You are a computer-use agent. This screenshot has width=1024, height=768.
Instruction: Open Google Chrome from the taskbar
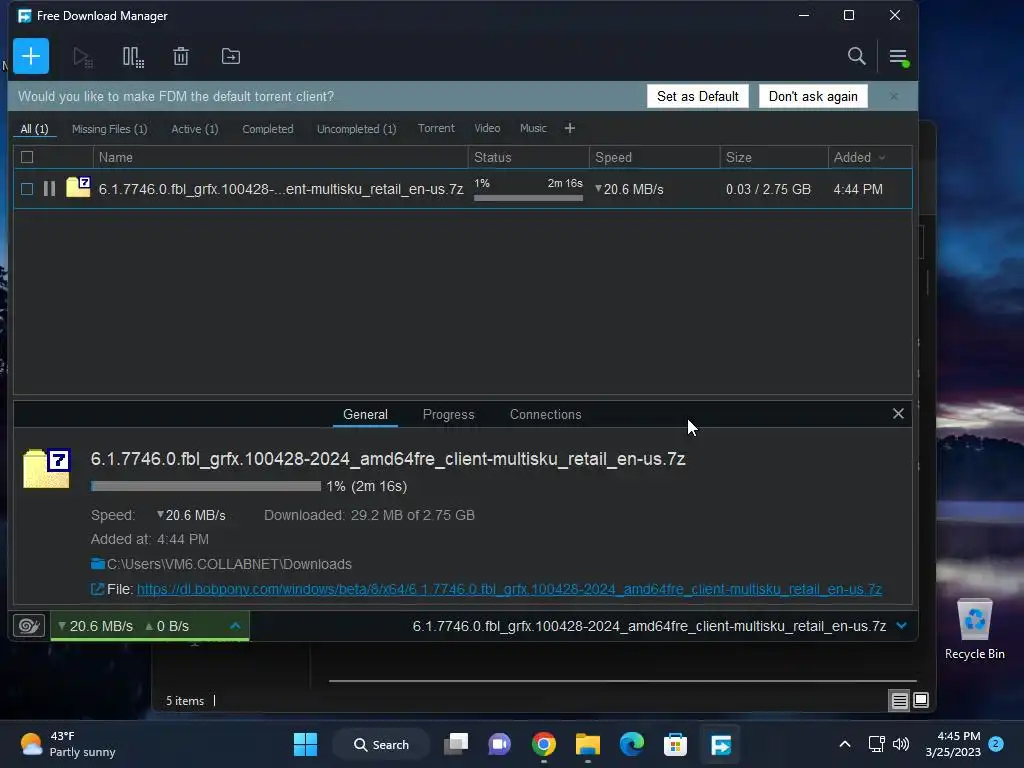point(543,744)
